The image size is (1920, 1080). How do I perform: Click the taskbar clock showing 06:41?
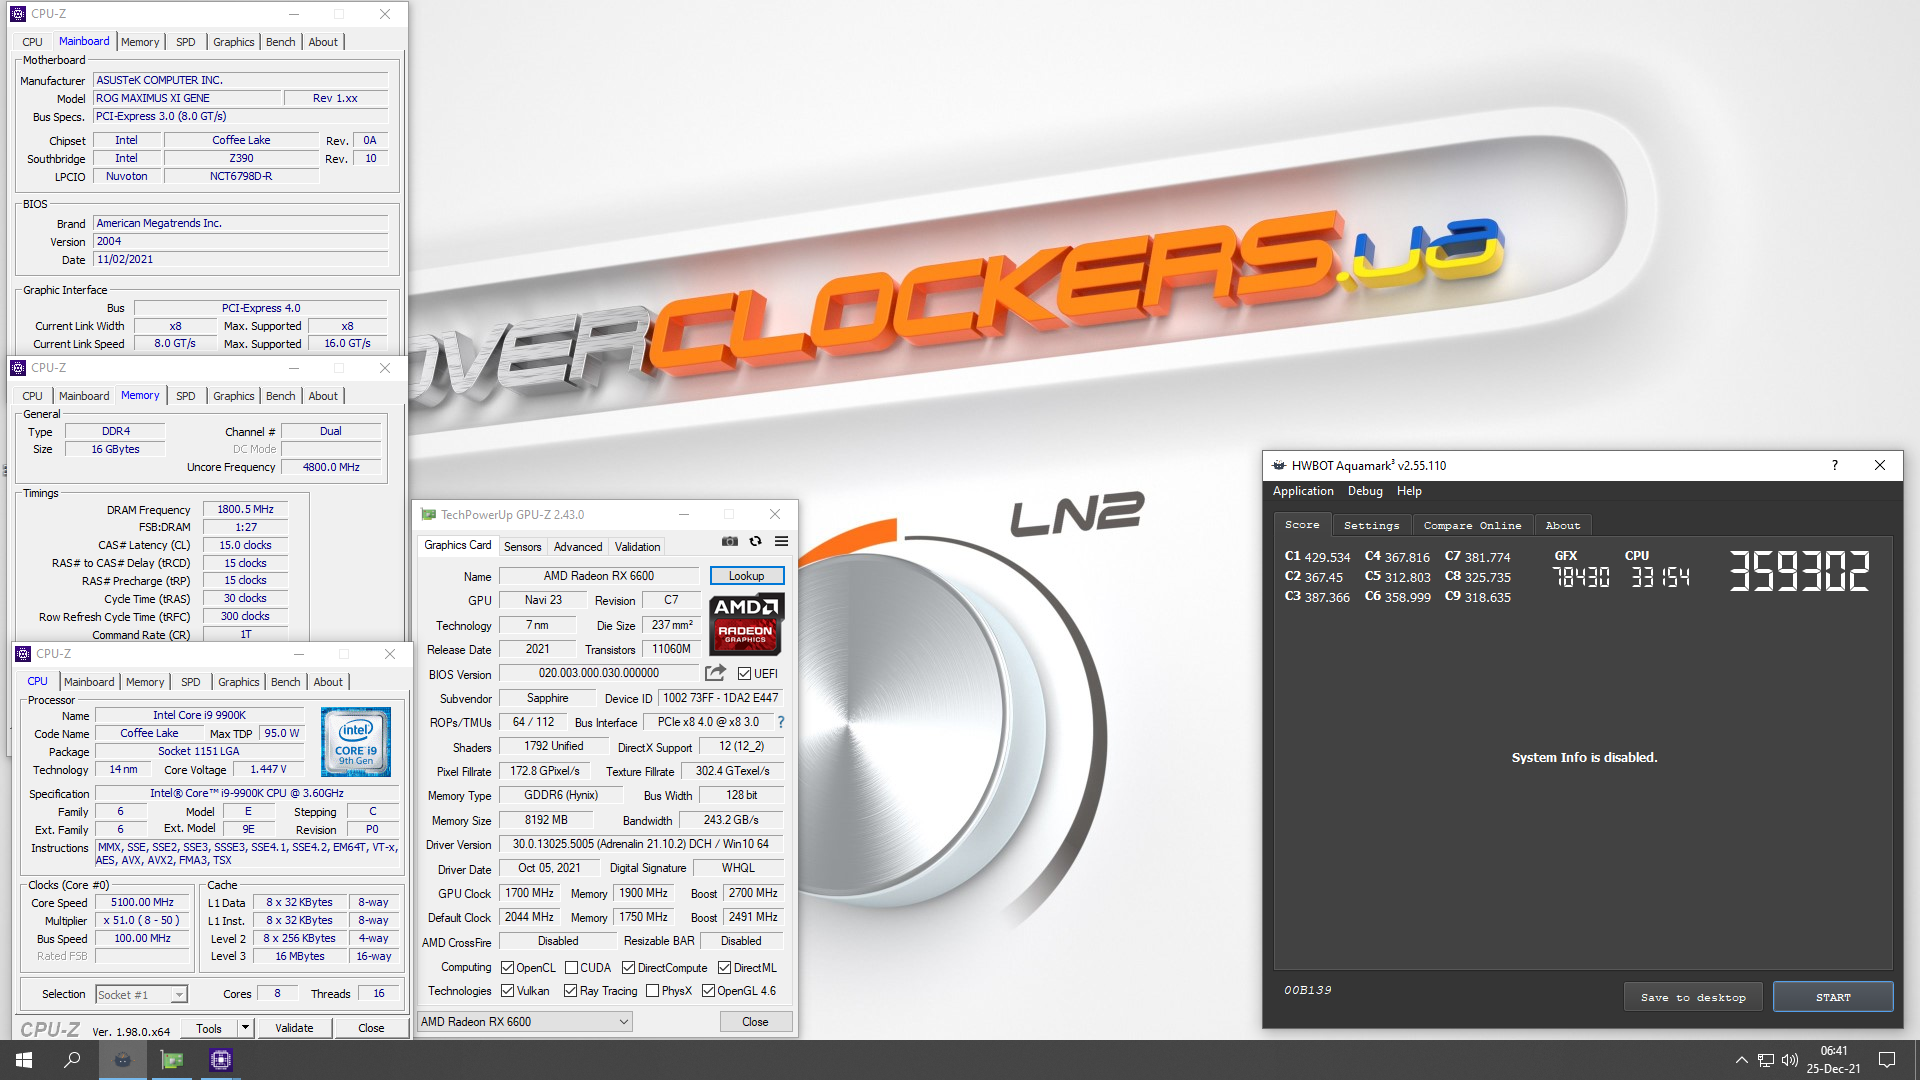pos(1834,1060)
